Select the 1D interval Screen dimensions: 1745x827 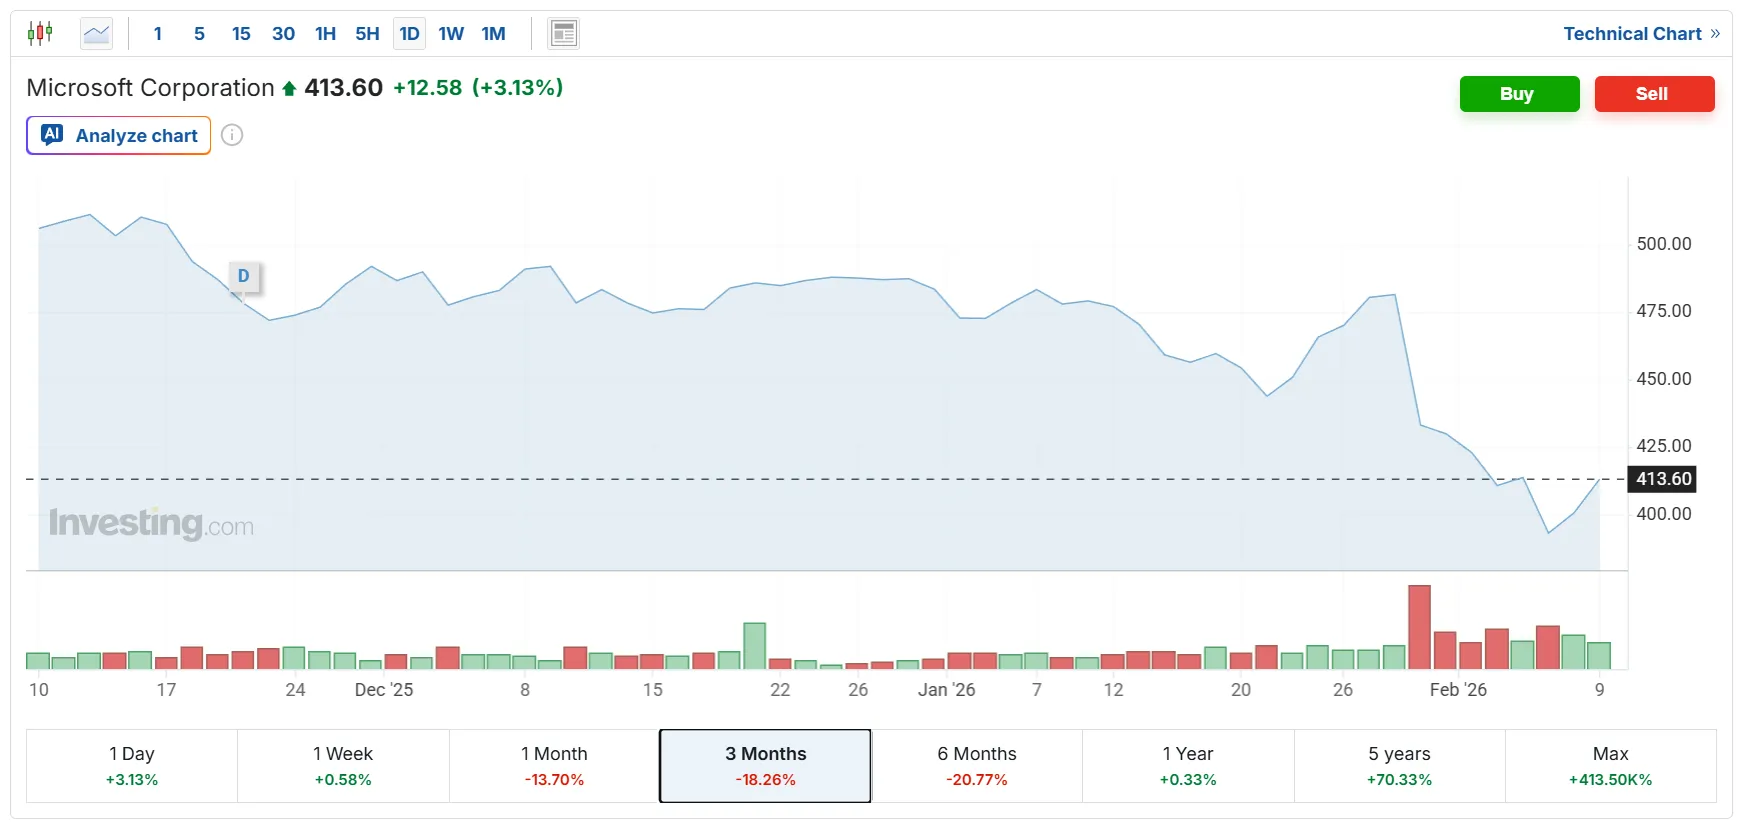pyautogui.click(x=409, y=34)
